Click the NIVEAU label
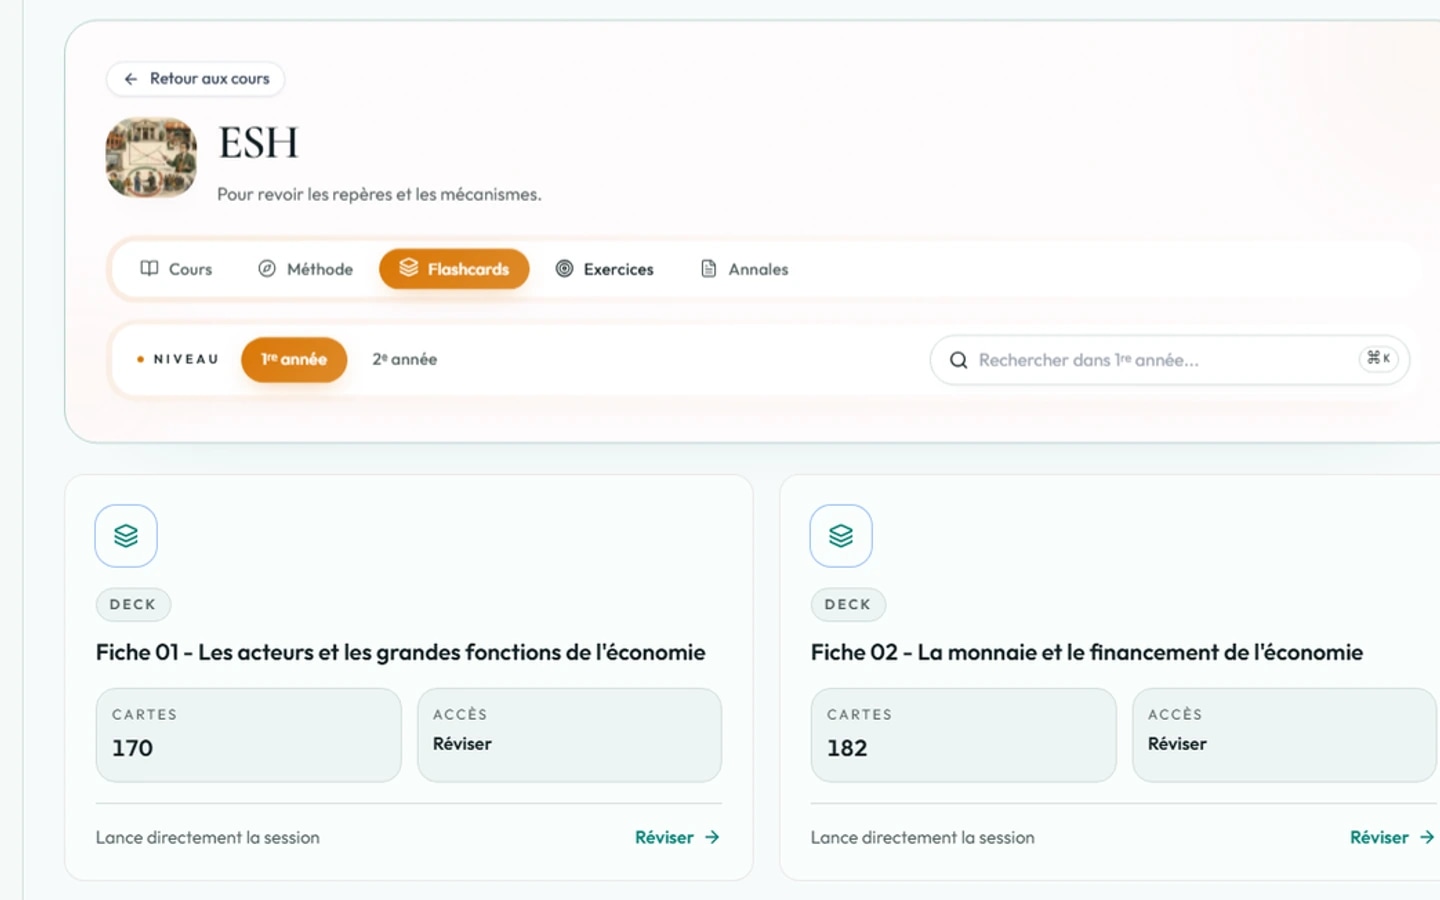1440x900 pixels. tap(186, 359)
